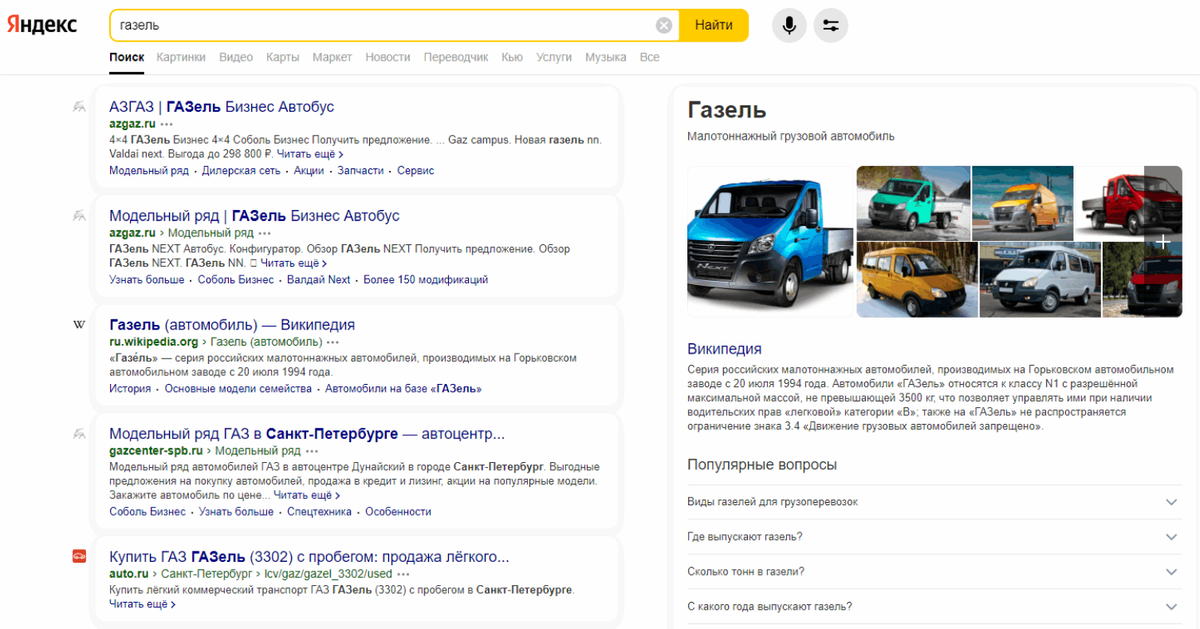
Task: Open search settings filter icon
Action: [x=830, y=25]
